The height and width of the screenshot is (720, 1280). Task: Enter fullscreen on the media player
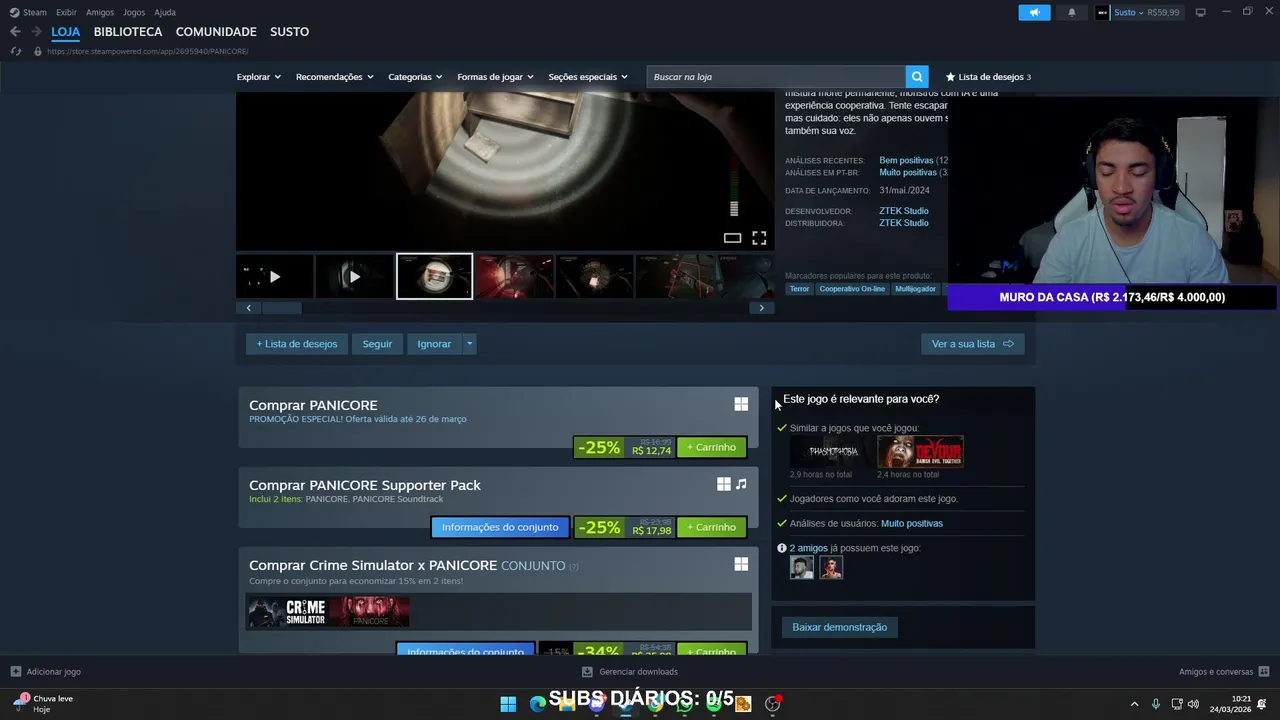coord(759,238)
